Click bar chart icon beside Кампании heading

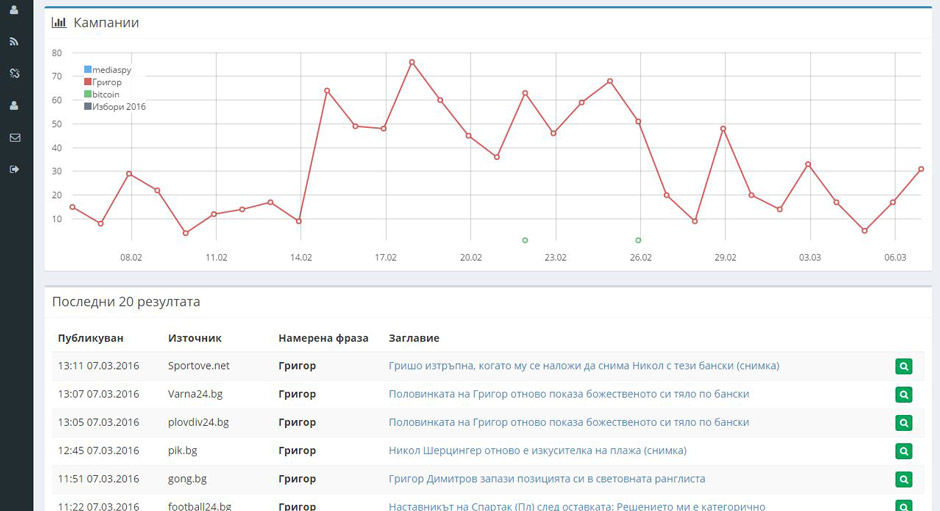coord(59,22)
